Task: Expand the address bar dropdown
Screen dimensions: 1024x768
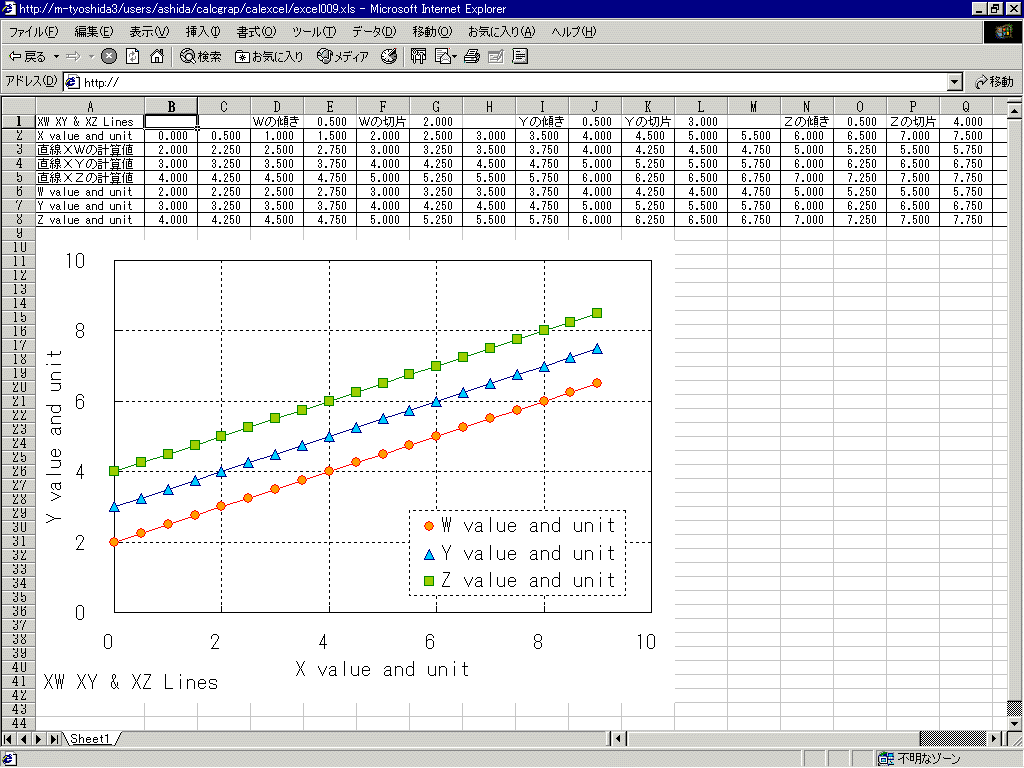Action: point(954,82)
